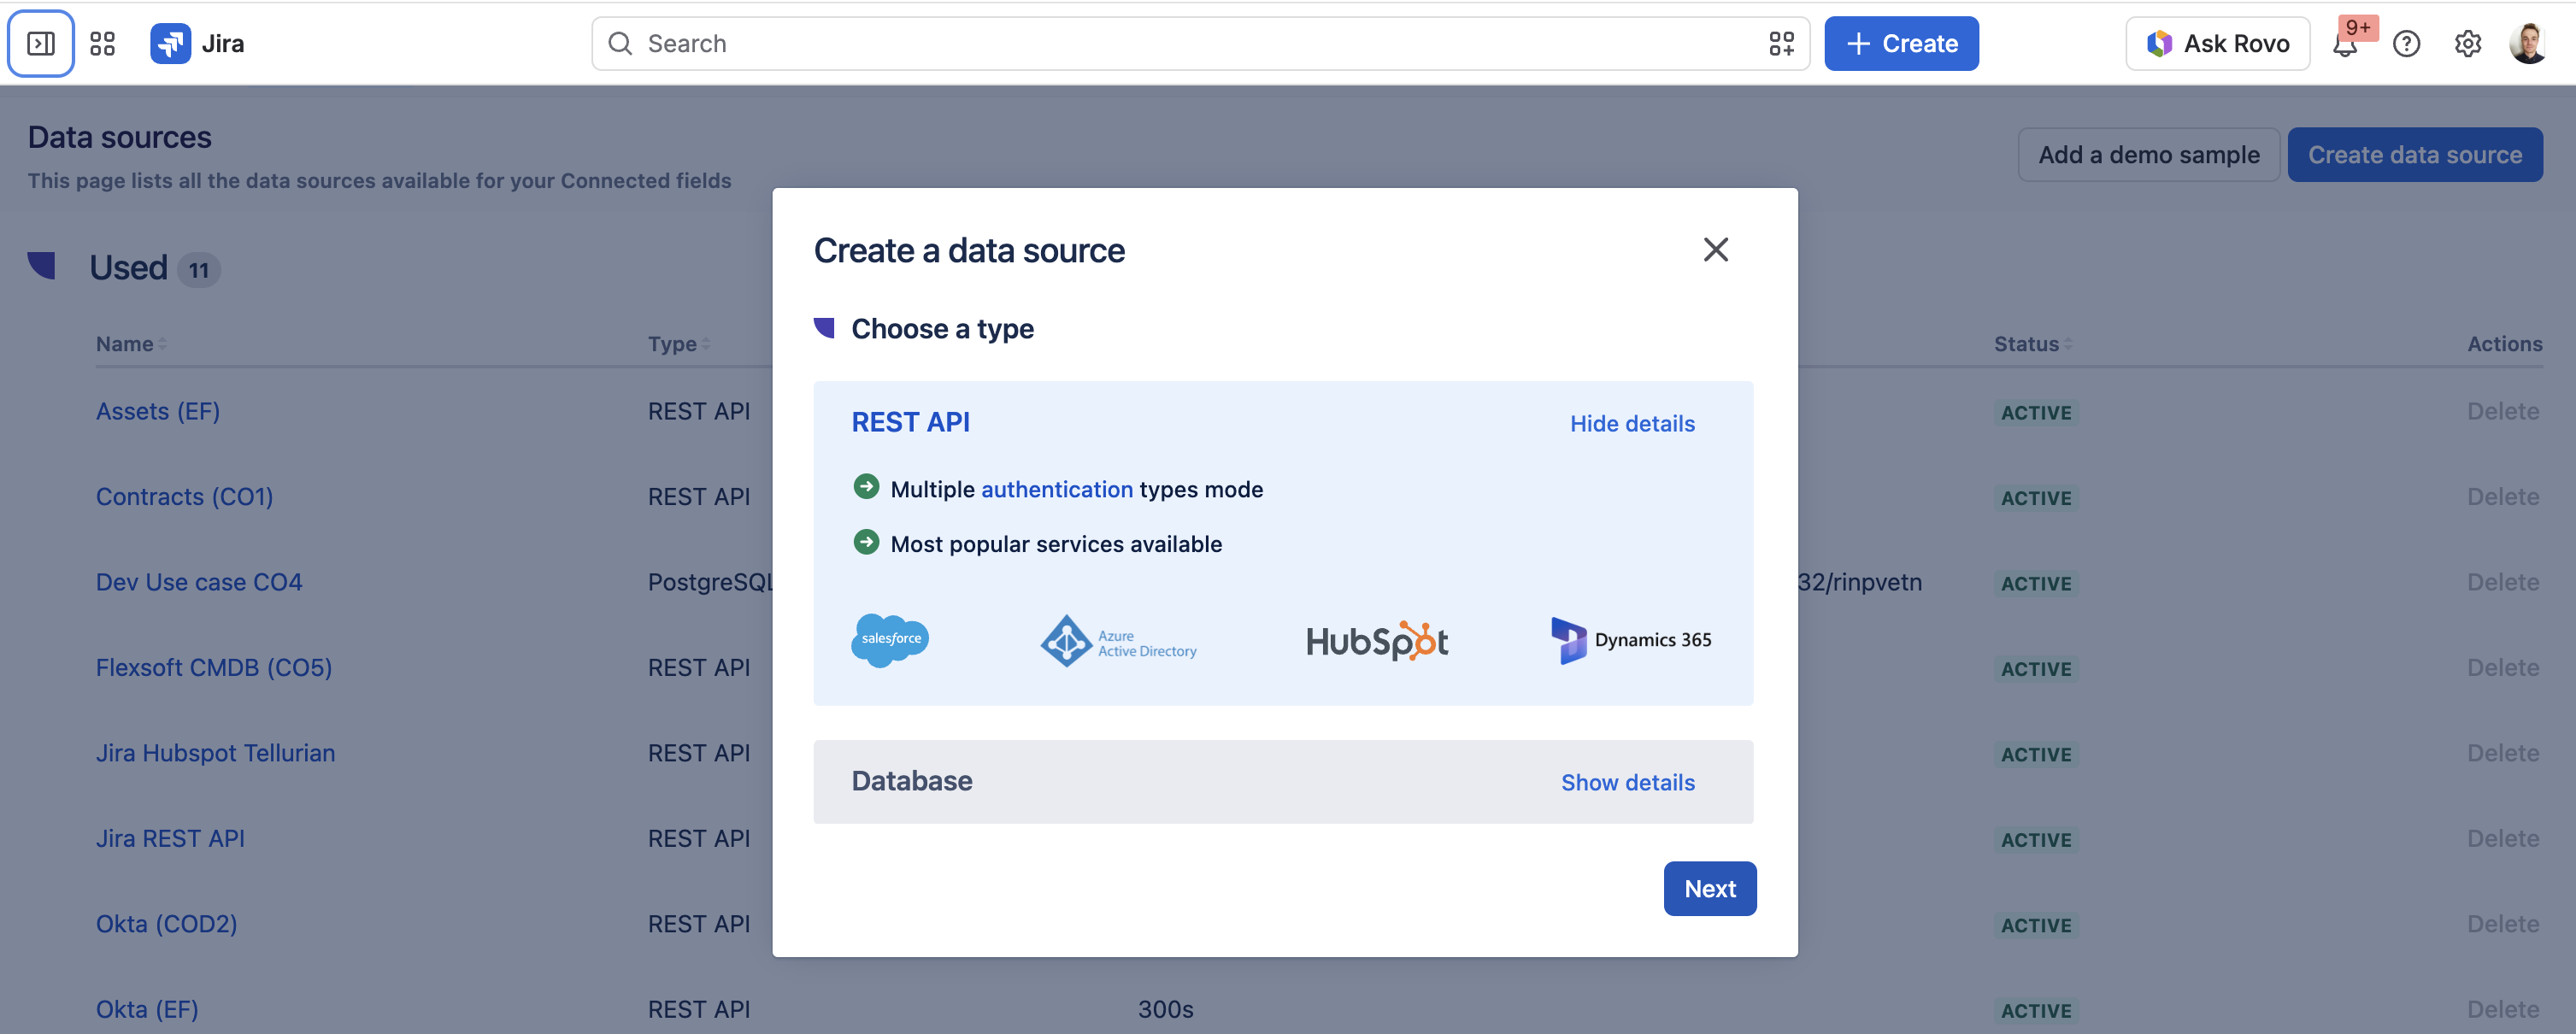Delete the Dev Use case CO4 source
This screenshot has width=2576, height=1034.
[x=2503, y=582]
